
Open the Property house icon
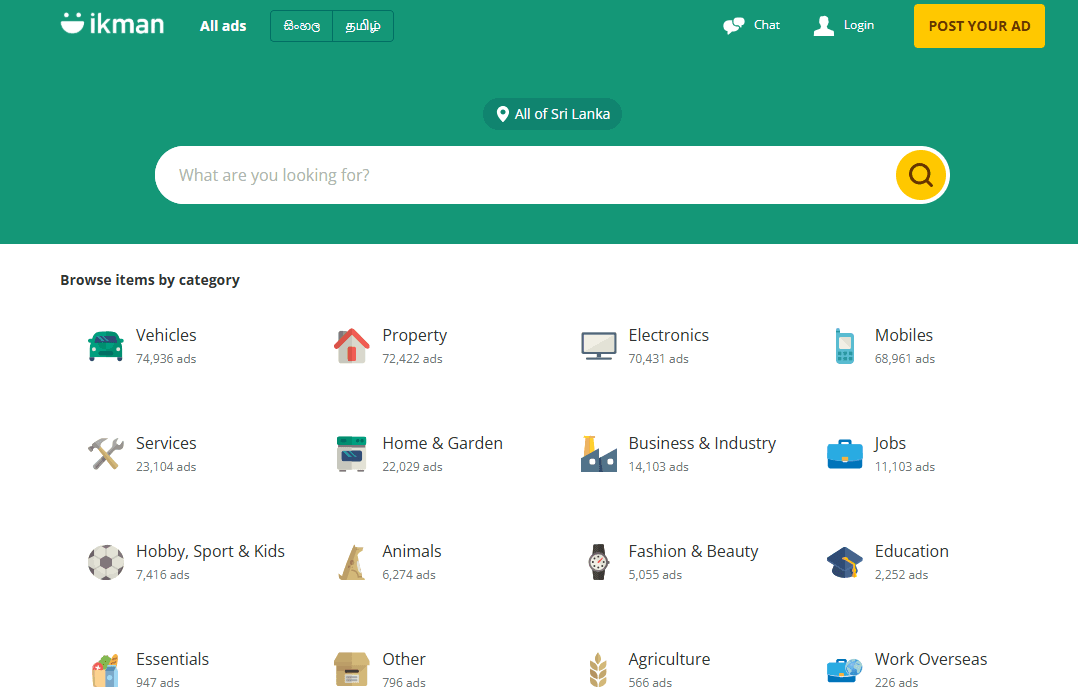coord(351,346)
